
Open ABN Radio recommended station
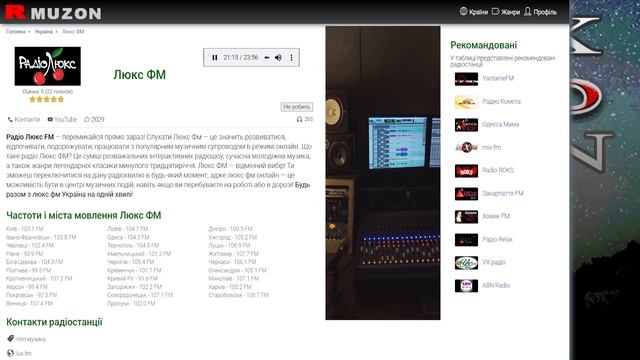tap(496, 286)
